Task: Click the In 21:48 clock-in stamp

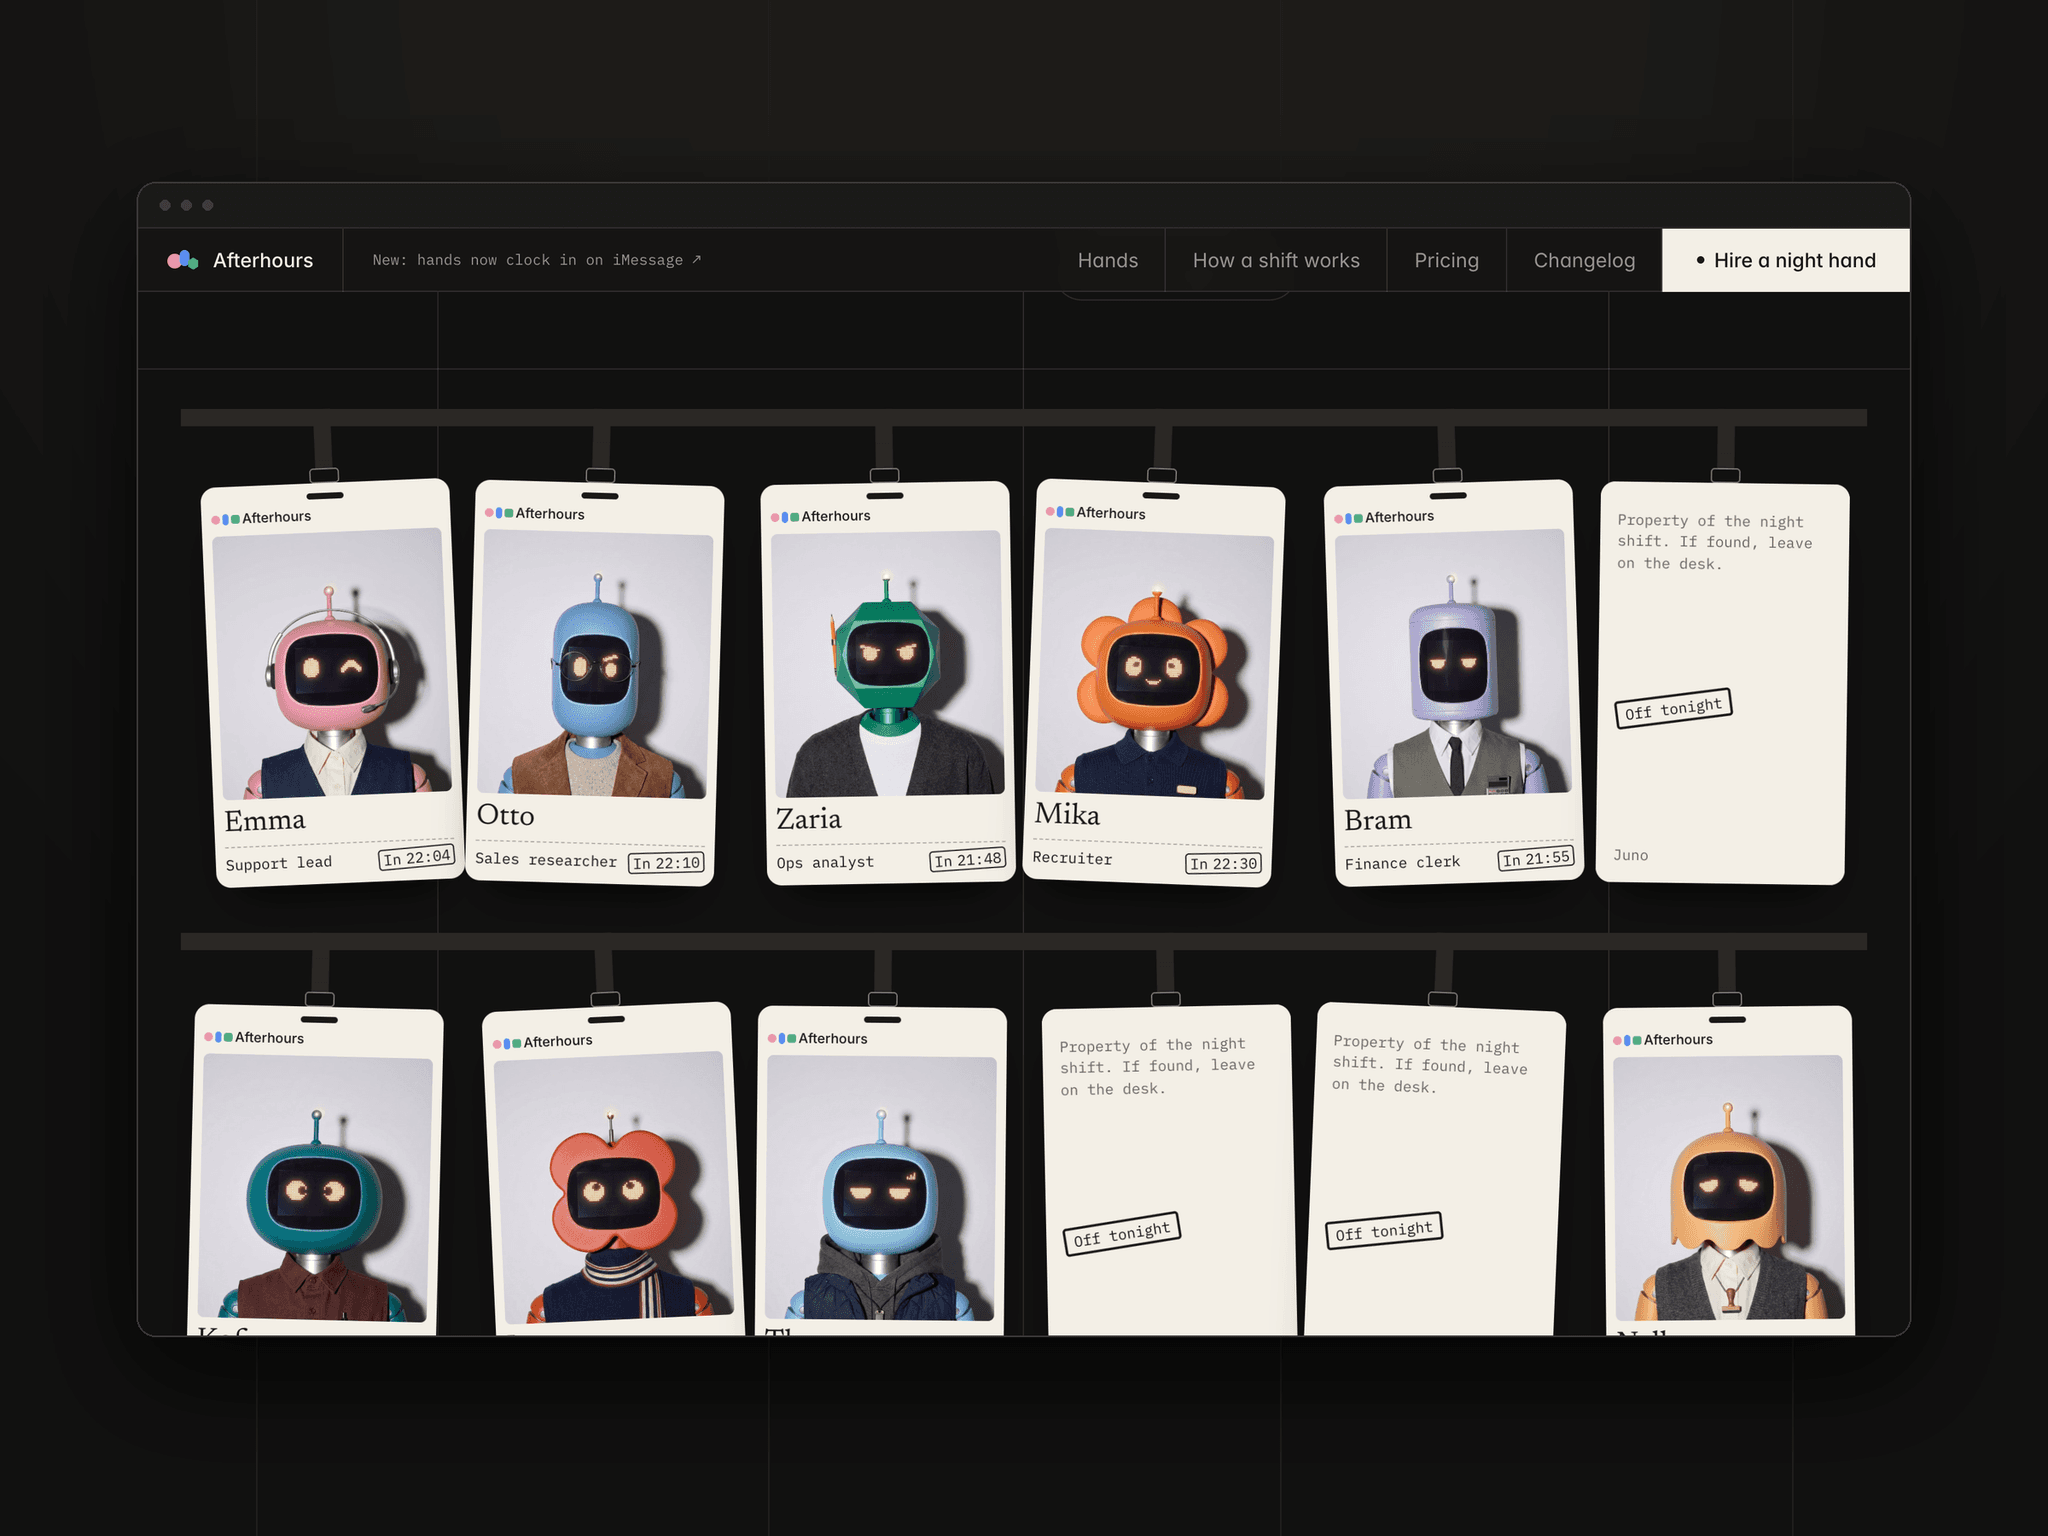Action: click(967, 860)
